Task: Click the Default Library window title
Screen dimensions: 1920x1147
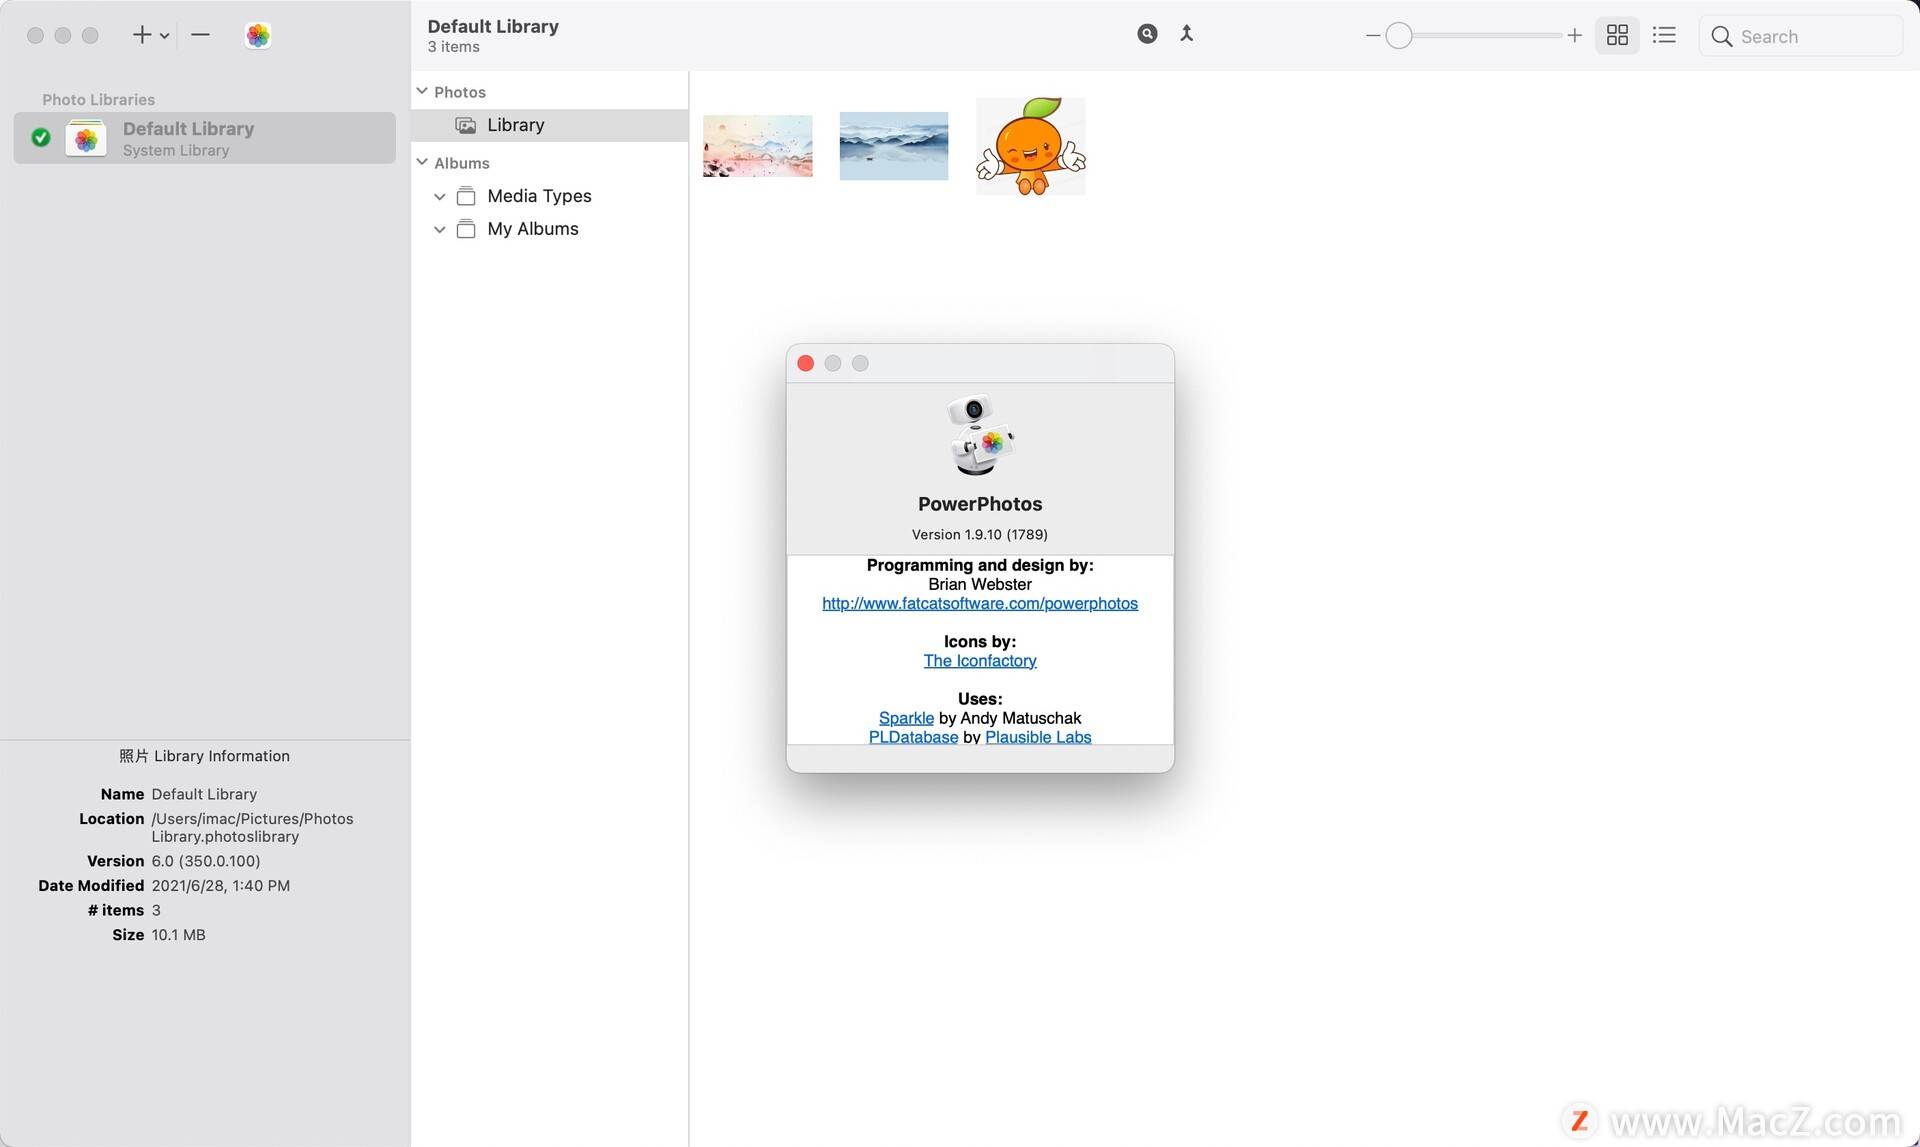Action: tap(493, 26)
